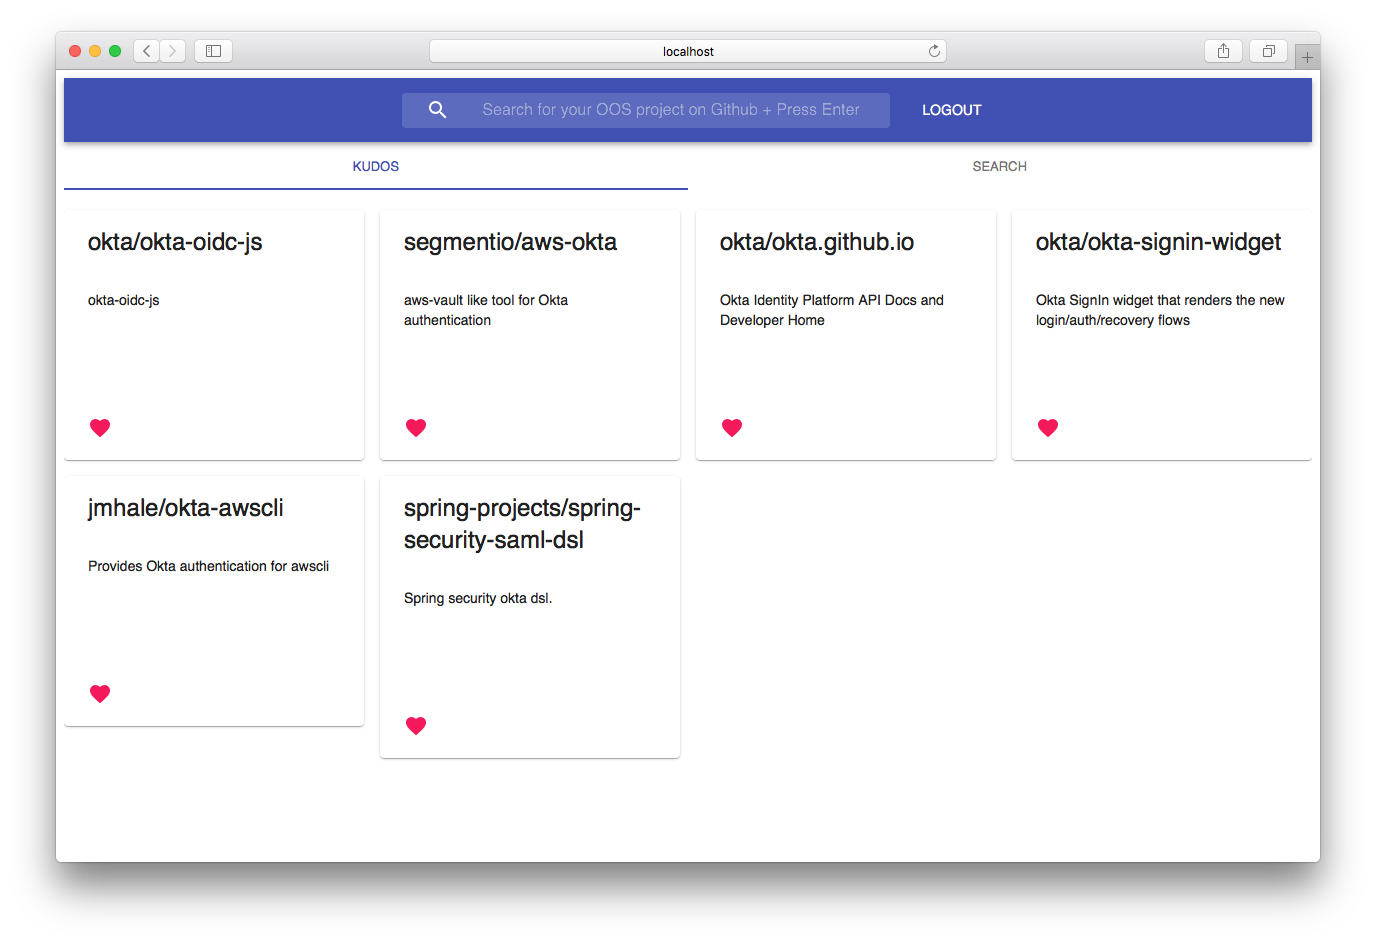Focus the Github project search field
Screen dimensions: 1376x942
[670, 110]
